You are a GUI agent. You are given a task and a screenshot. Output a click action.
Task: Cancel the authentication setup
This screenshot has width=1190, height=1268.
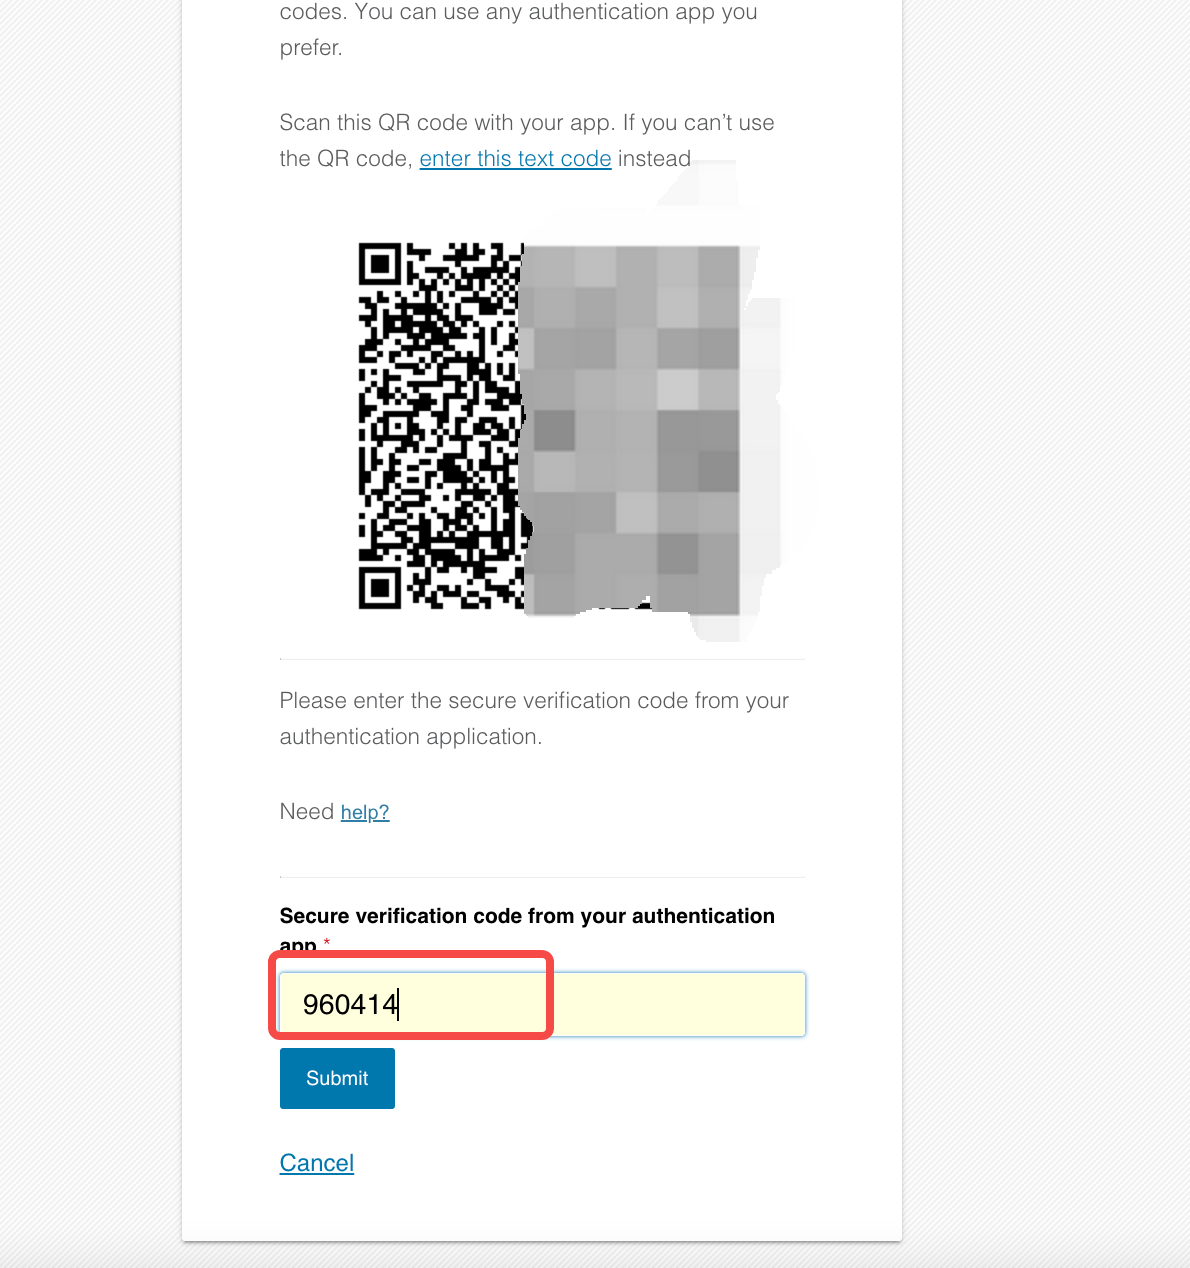[317, 1163]
